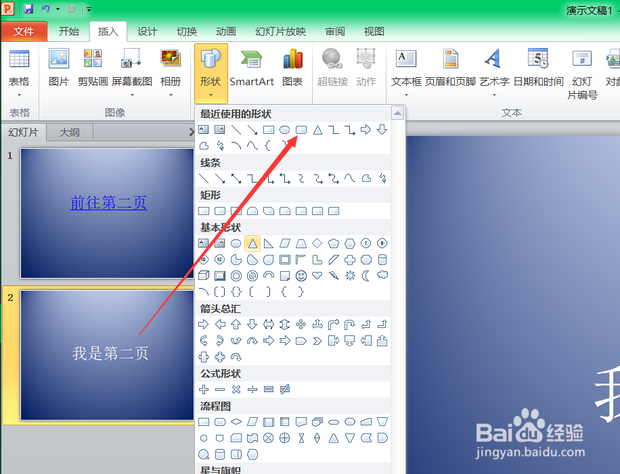The image size is (620, 474).
Task: Choose the up arrow in 箭头总汇
Action: tap(236, 325)
